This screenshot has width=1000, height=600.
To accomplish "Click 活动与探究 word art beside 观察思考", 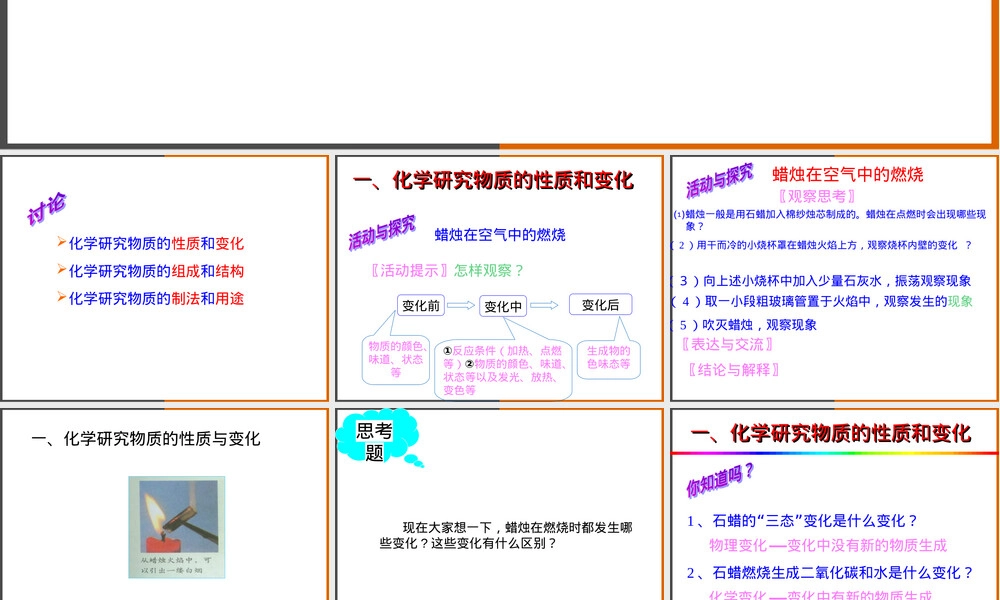I will tap(719, 180).
